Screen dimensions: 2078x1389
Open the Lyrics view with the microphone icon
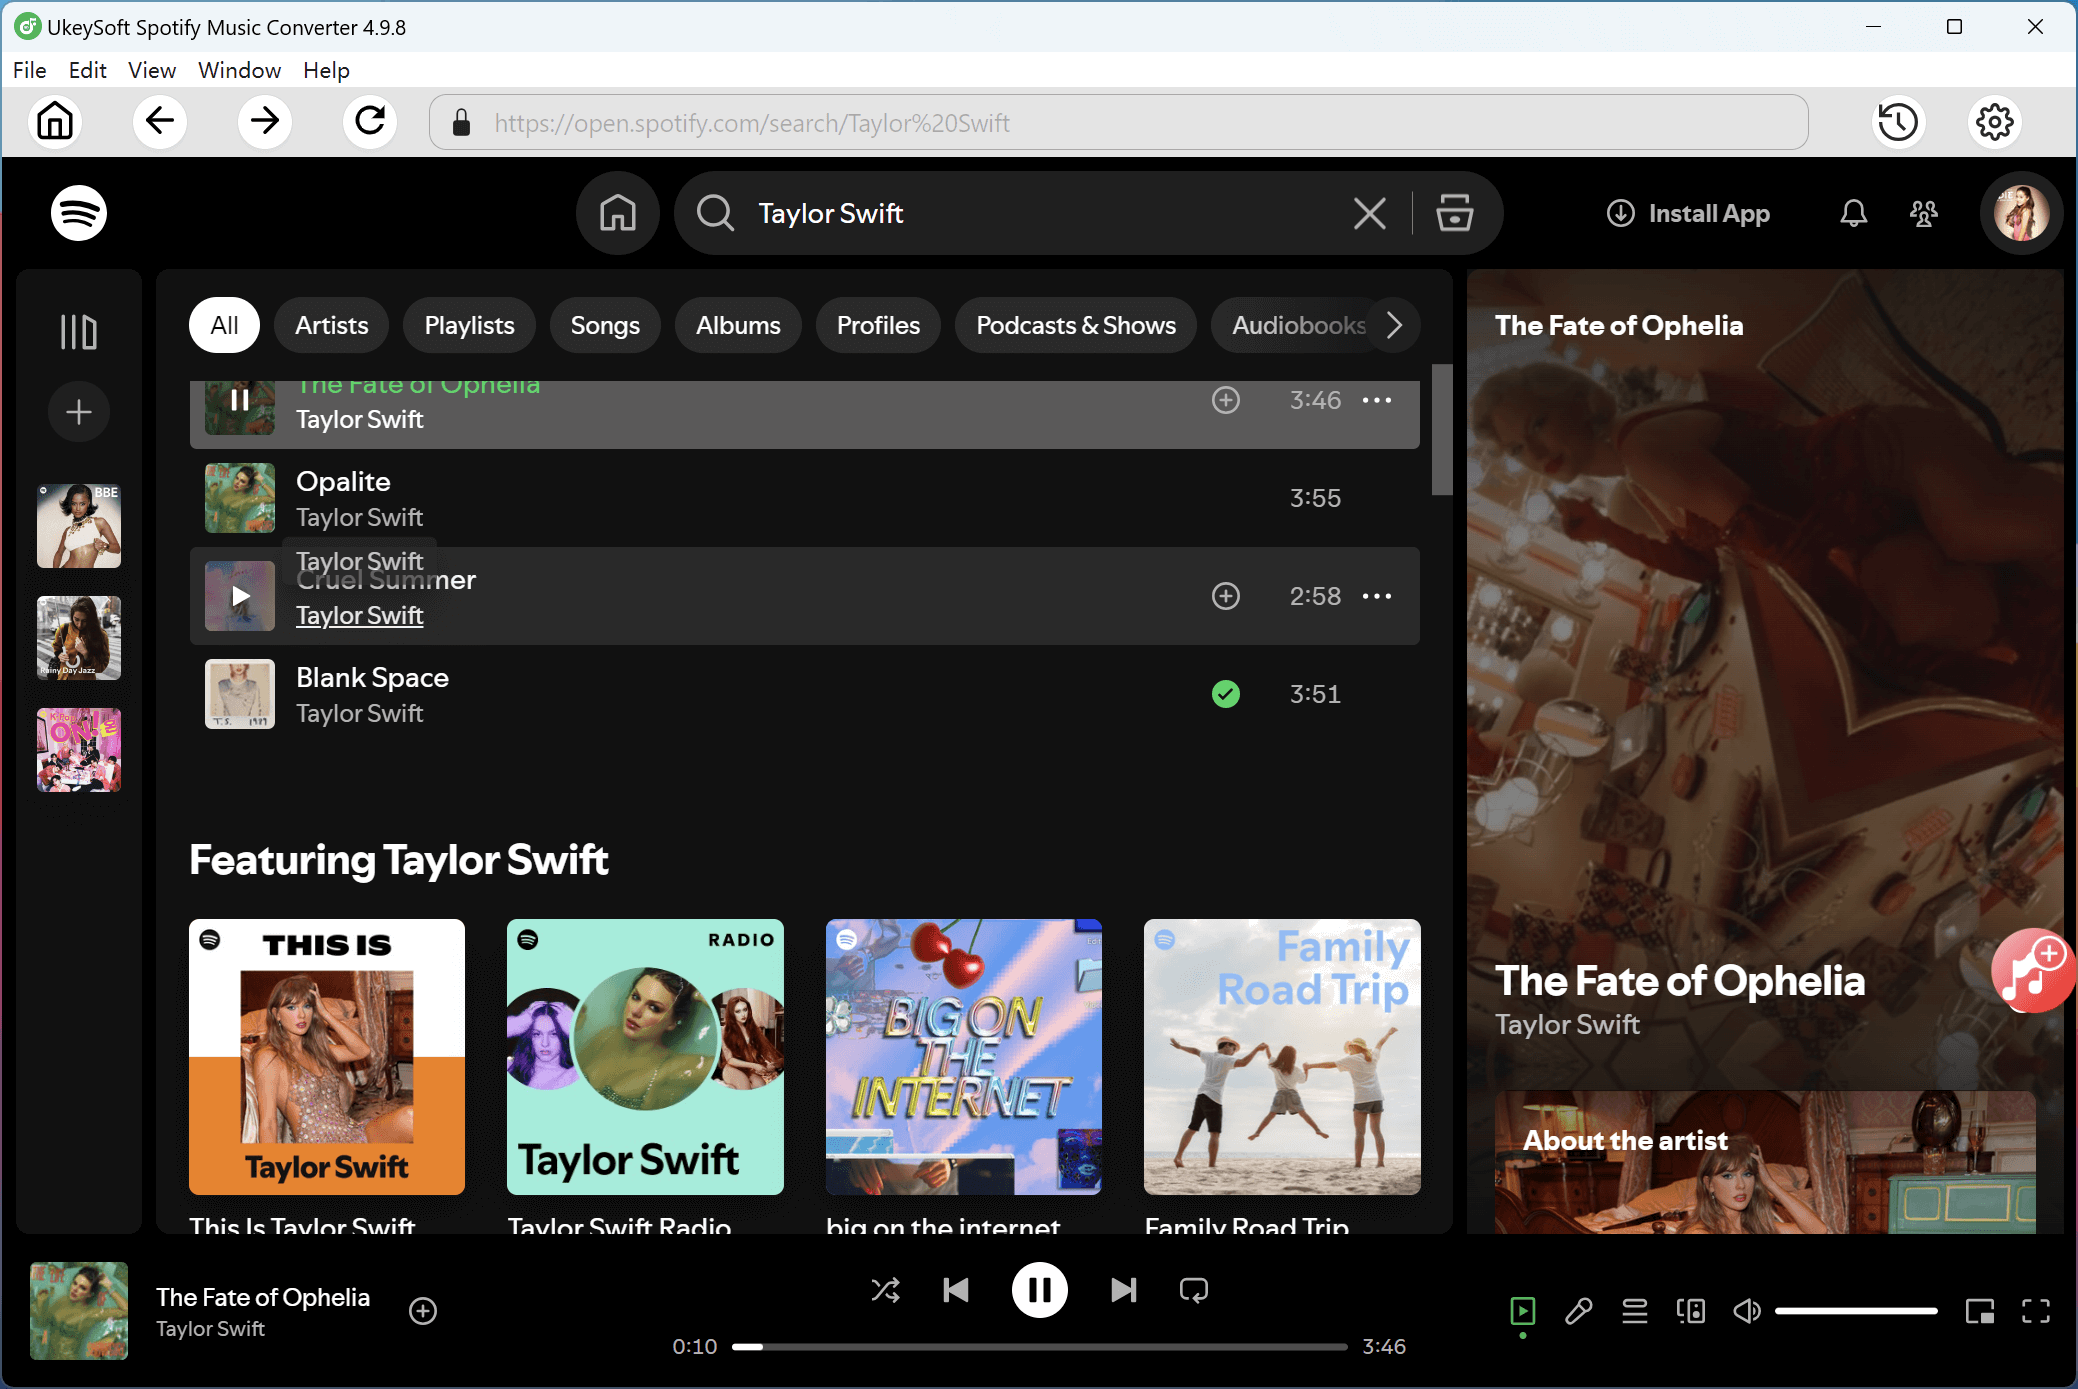pyautogui.click(x=1579, y=1311)
